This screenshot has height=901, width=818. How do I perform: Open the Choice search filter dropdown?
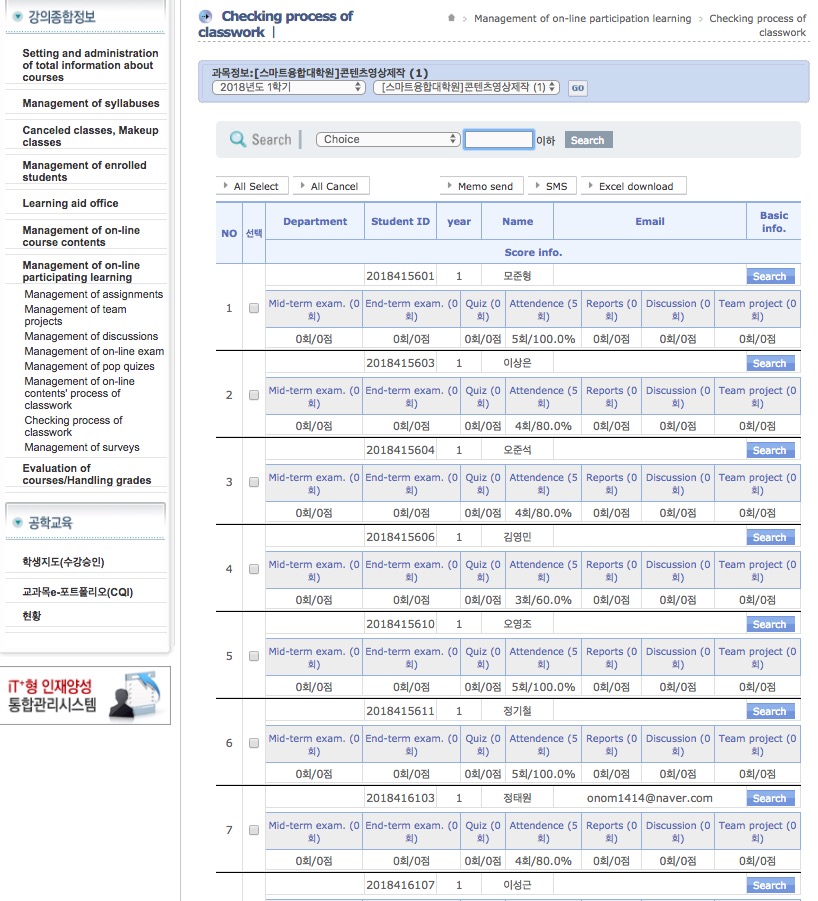[x=388, y=139]
